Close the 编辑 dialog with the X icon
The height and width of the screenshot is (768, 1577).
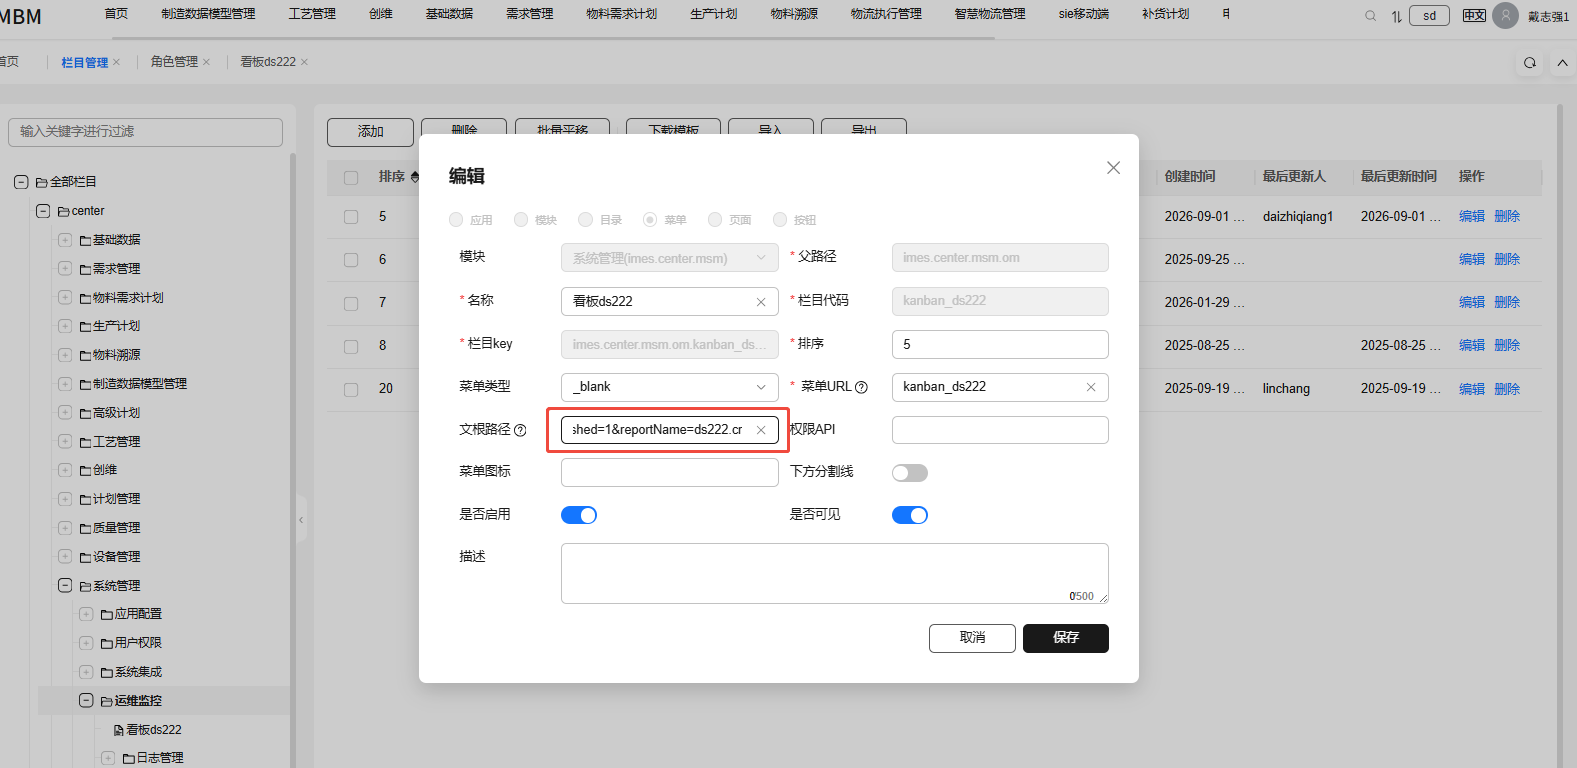point(1113,168)
